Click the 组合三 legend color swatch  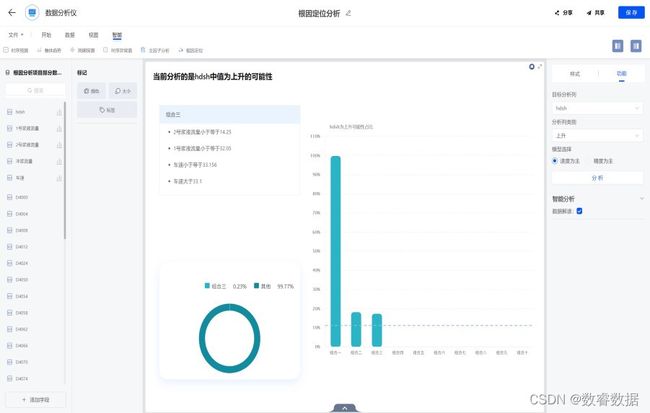(x=207, y=286)
